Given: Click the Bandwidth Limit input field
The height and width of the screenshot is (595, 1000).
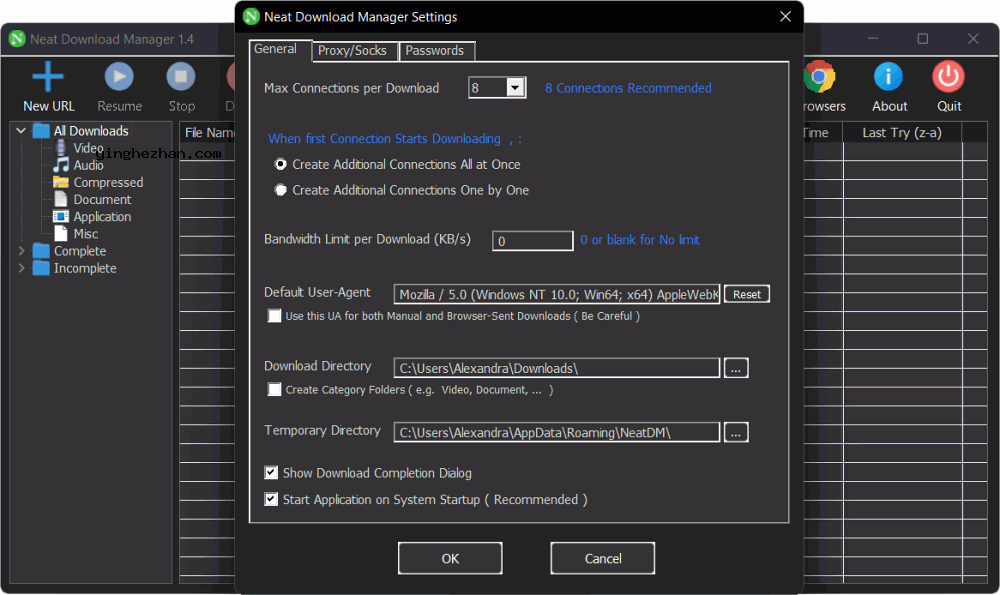Looking at the screenshot, I should [533, 240].
